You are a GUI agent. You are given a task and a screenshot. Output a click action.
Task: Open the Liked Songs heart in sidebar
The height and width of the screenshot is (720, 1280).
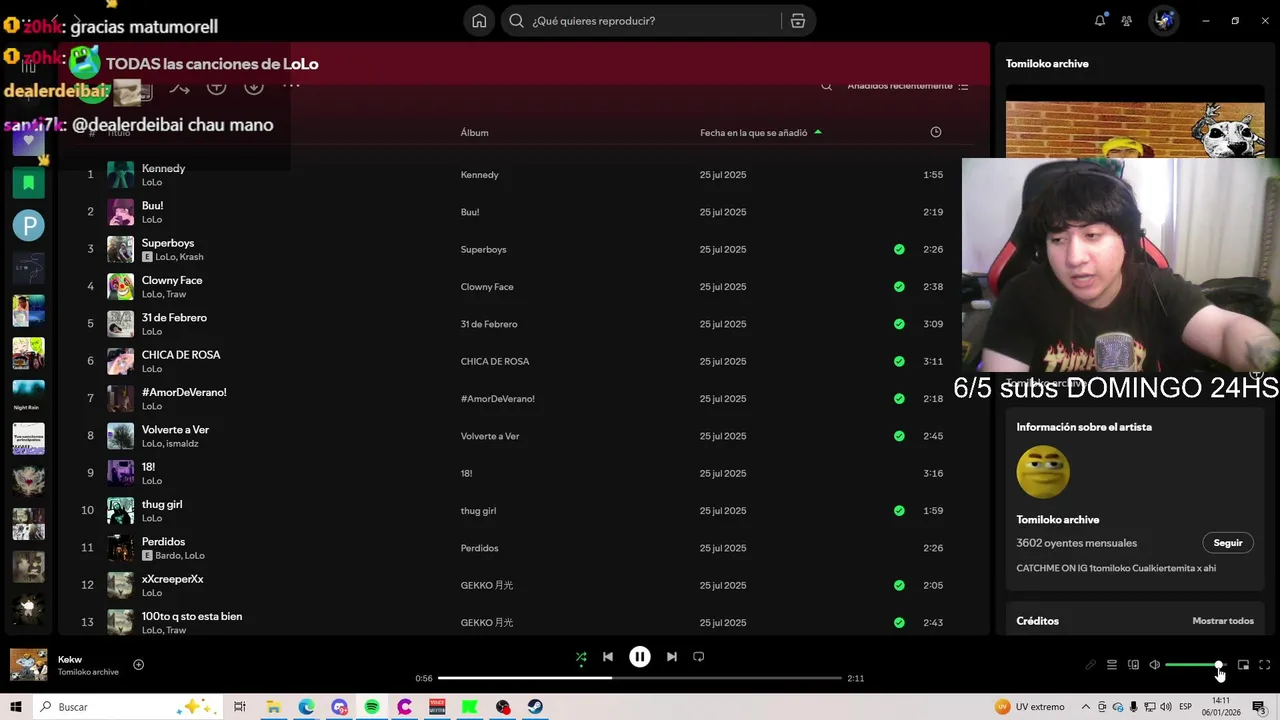point(28,141)
